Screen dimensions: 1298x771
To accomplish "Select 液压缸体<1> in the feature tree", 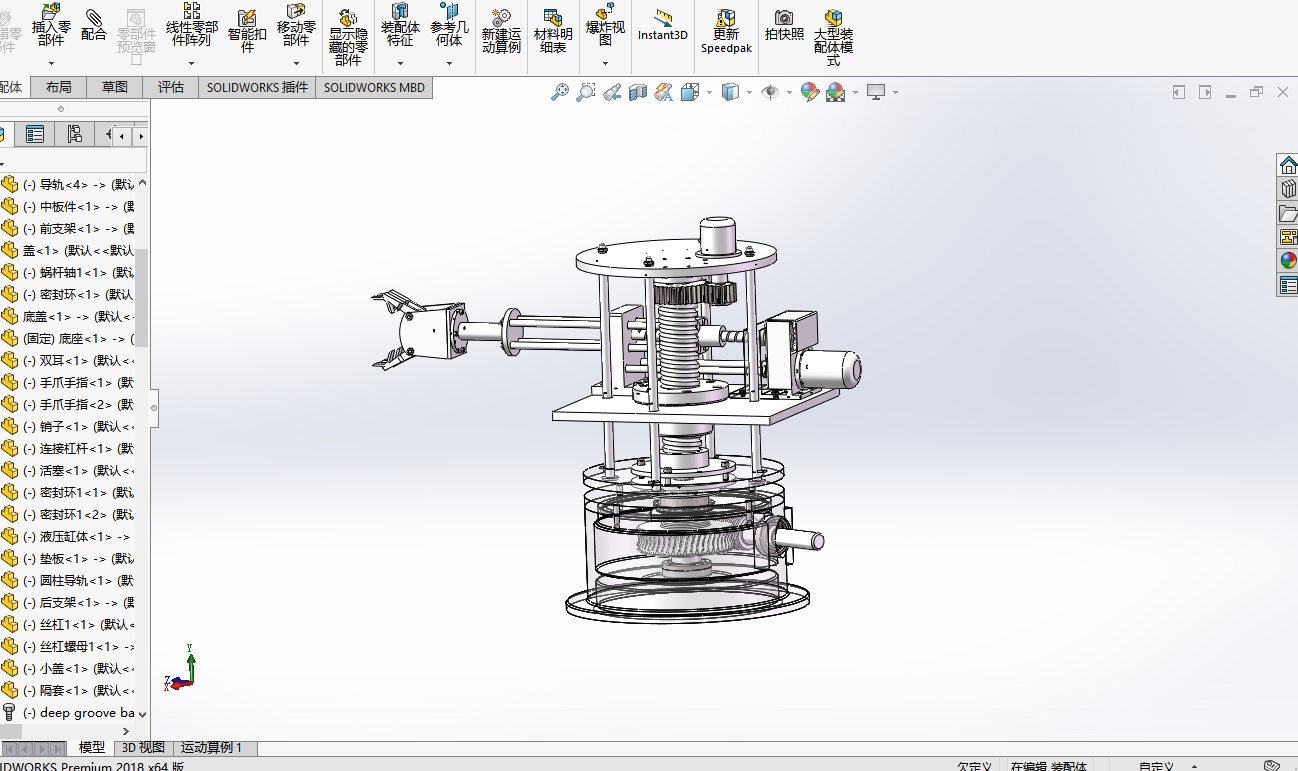I will point(68,536).
